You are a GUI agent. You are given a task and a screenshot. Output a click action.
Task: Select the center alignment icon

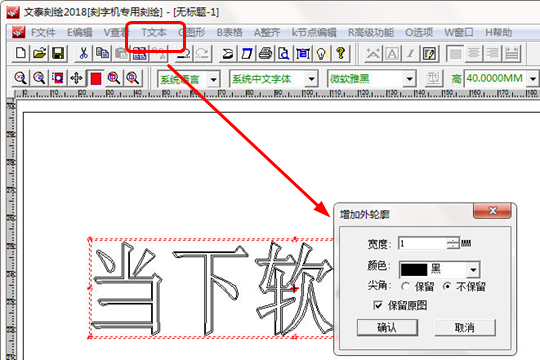[x=474, y=54]
